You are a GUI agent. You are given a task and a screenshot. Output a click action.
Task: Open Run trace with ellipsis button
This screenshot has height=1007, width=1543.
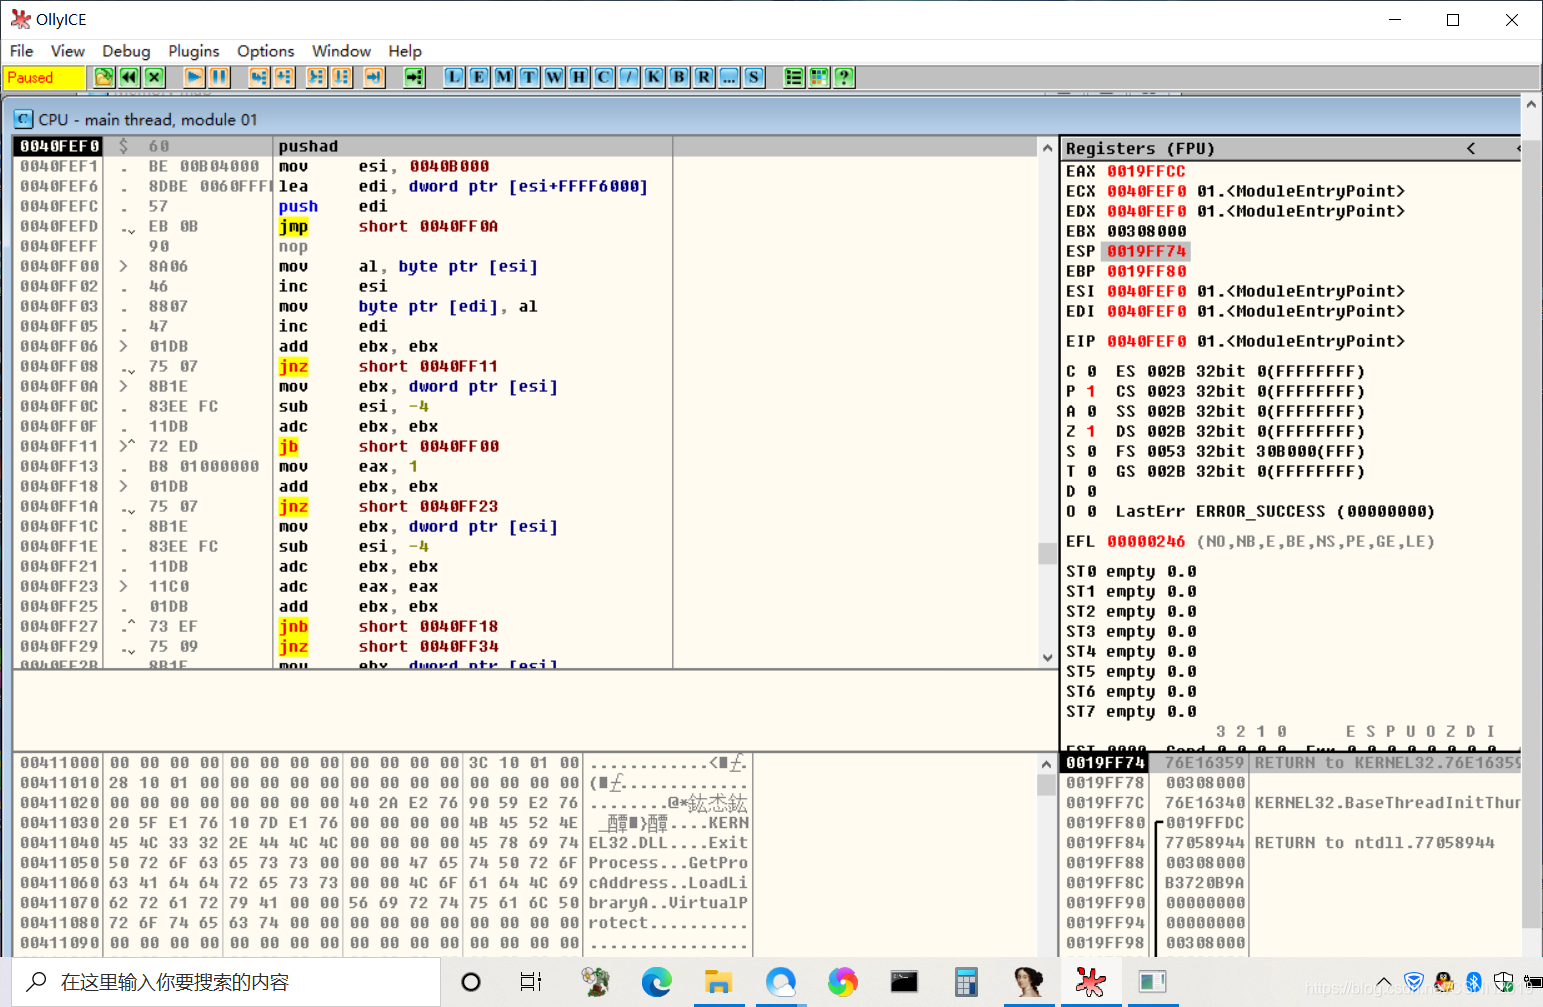729,77
